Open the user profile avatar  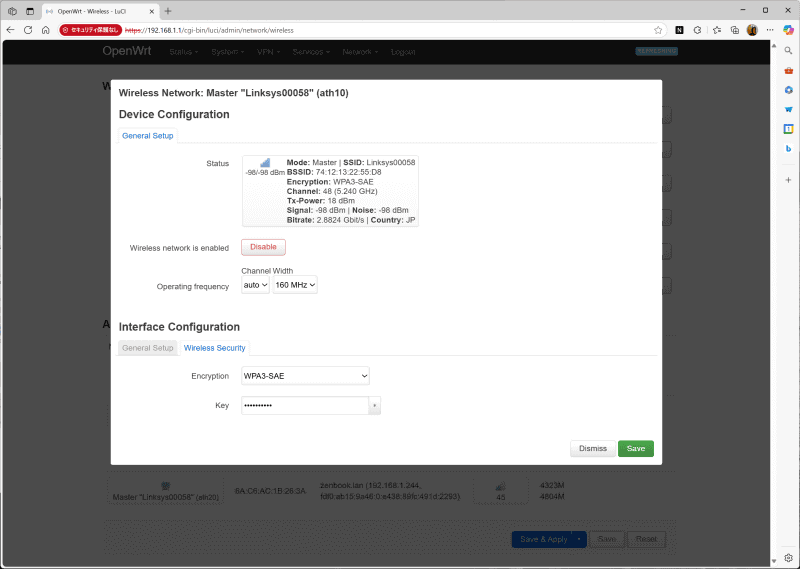pos(752,30)
